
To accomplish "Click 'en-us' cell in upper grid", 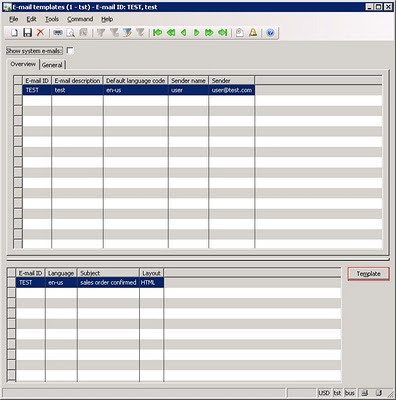I will [136, 90].
